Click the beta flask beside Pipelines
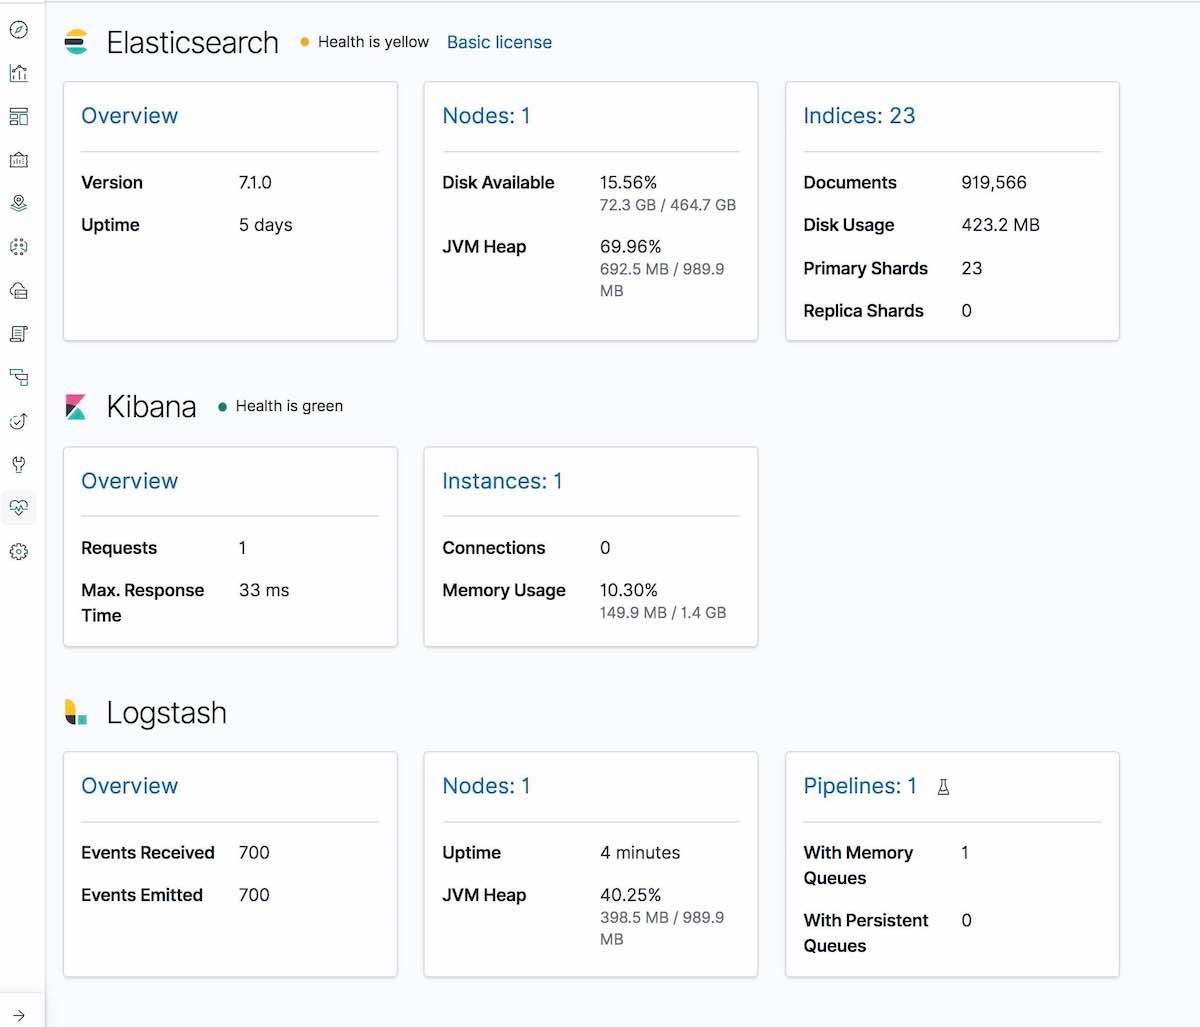The width and height of the screenshot is (1200, 1027). click(x=942, y=788)
